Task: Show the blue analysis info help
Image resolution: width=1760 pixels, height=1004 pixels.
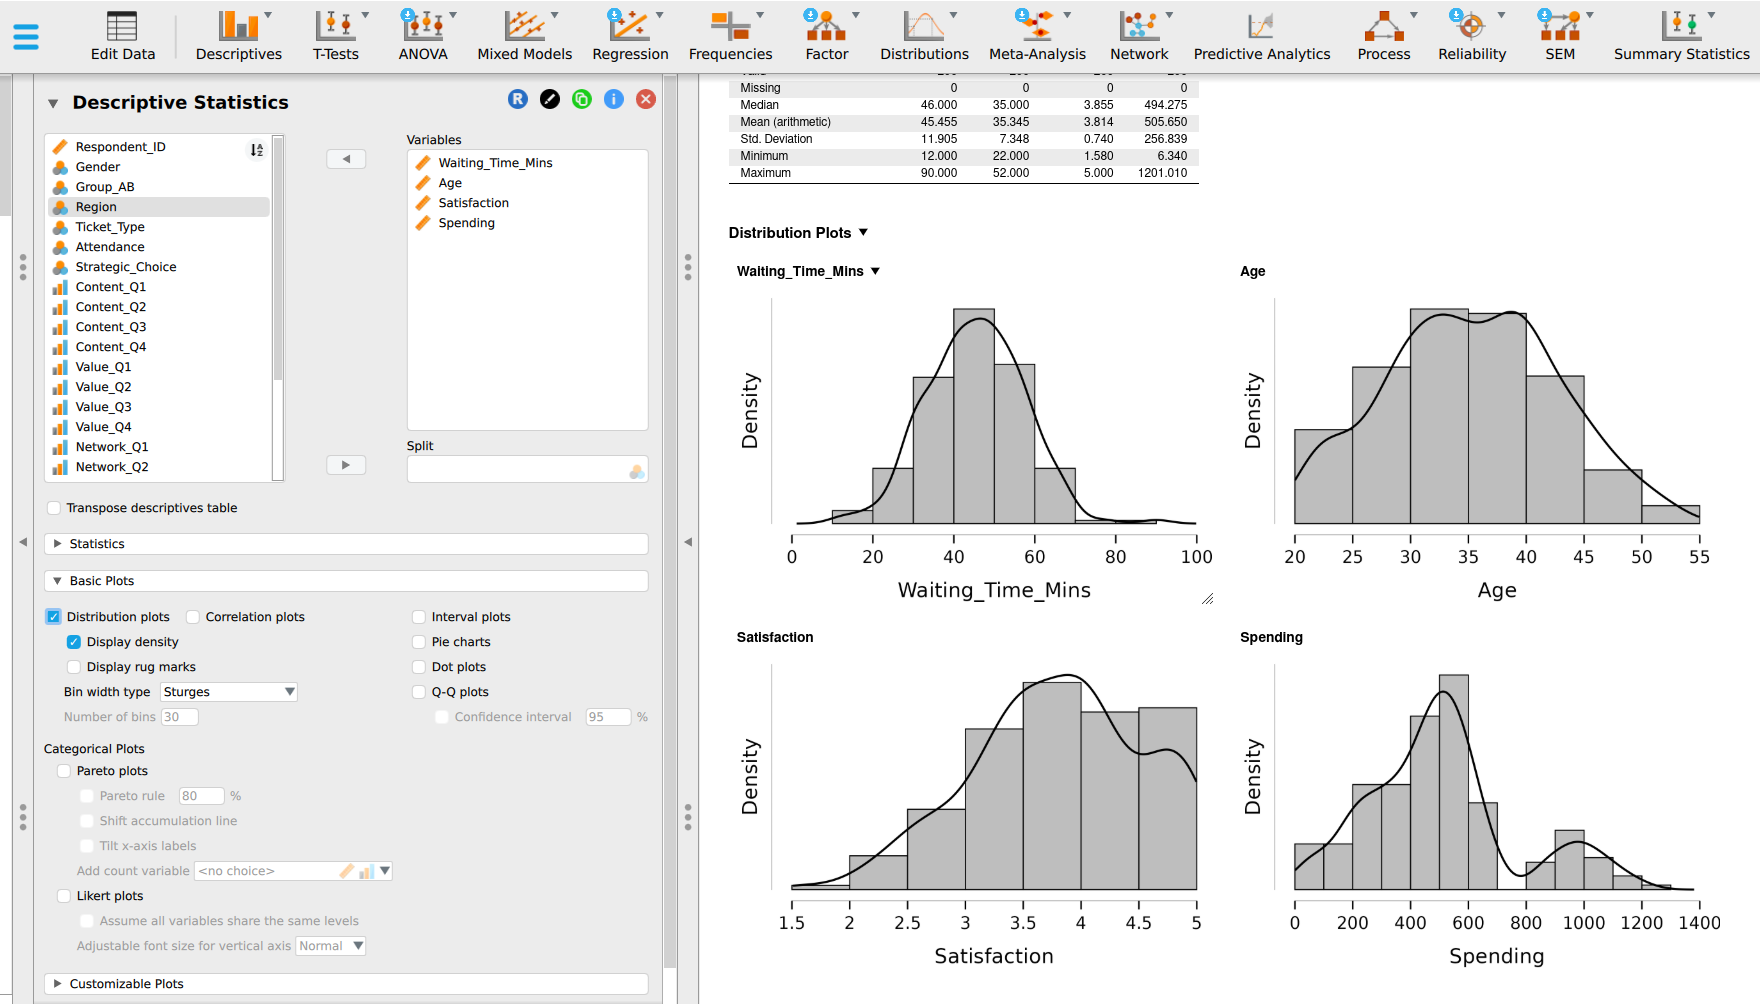Action: tap(614, 99)
